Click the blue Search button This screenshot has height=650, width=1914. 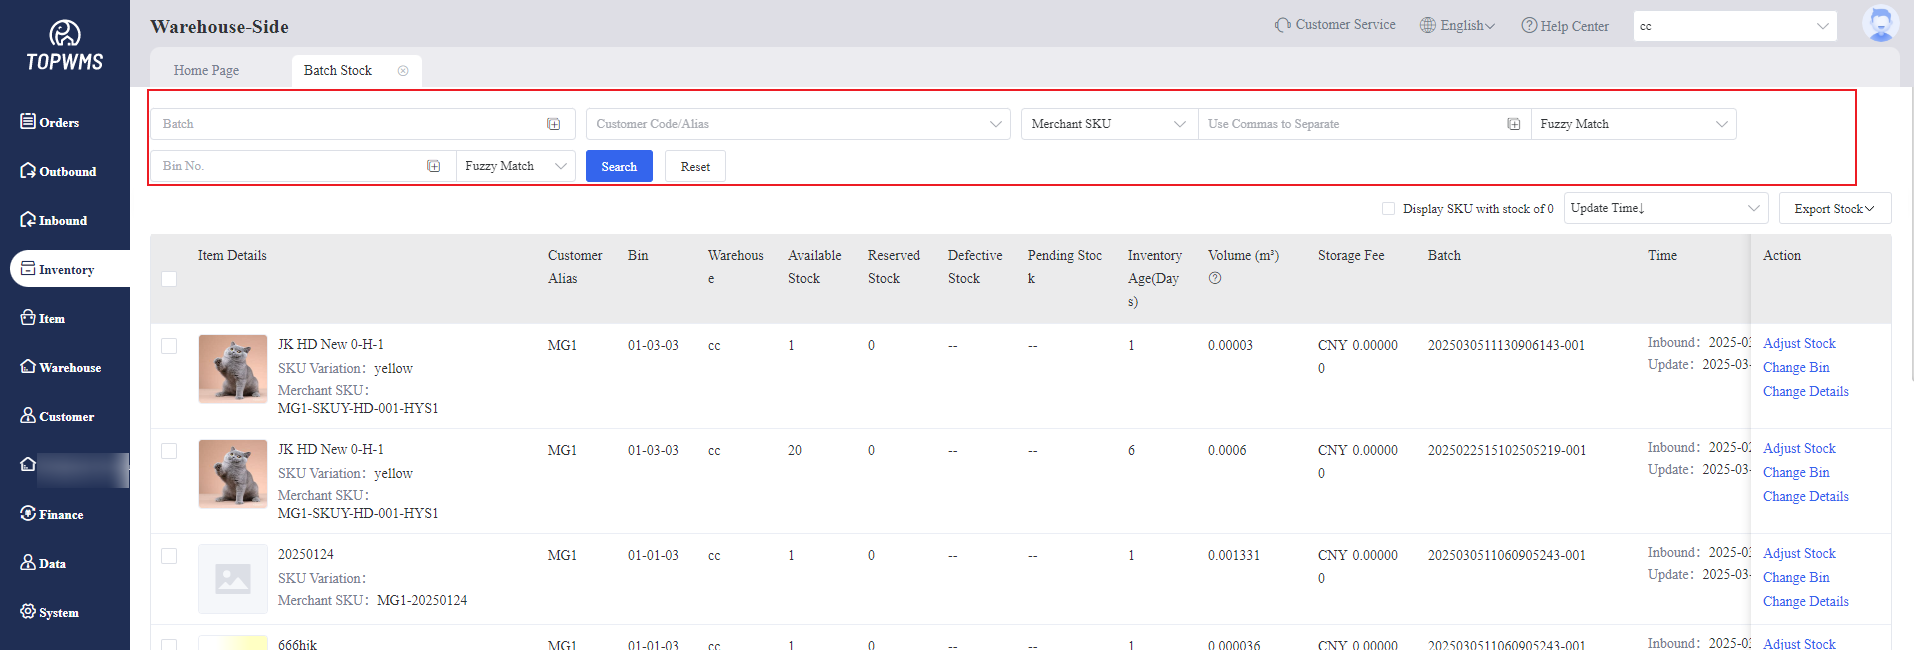[x=619, y=166]
